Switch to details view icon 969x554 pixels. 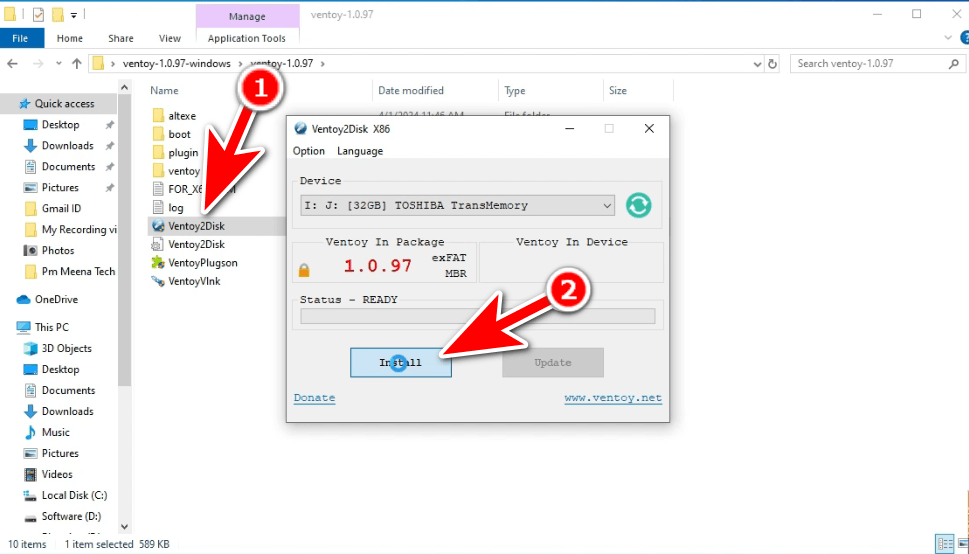point(944,544)
